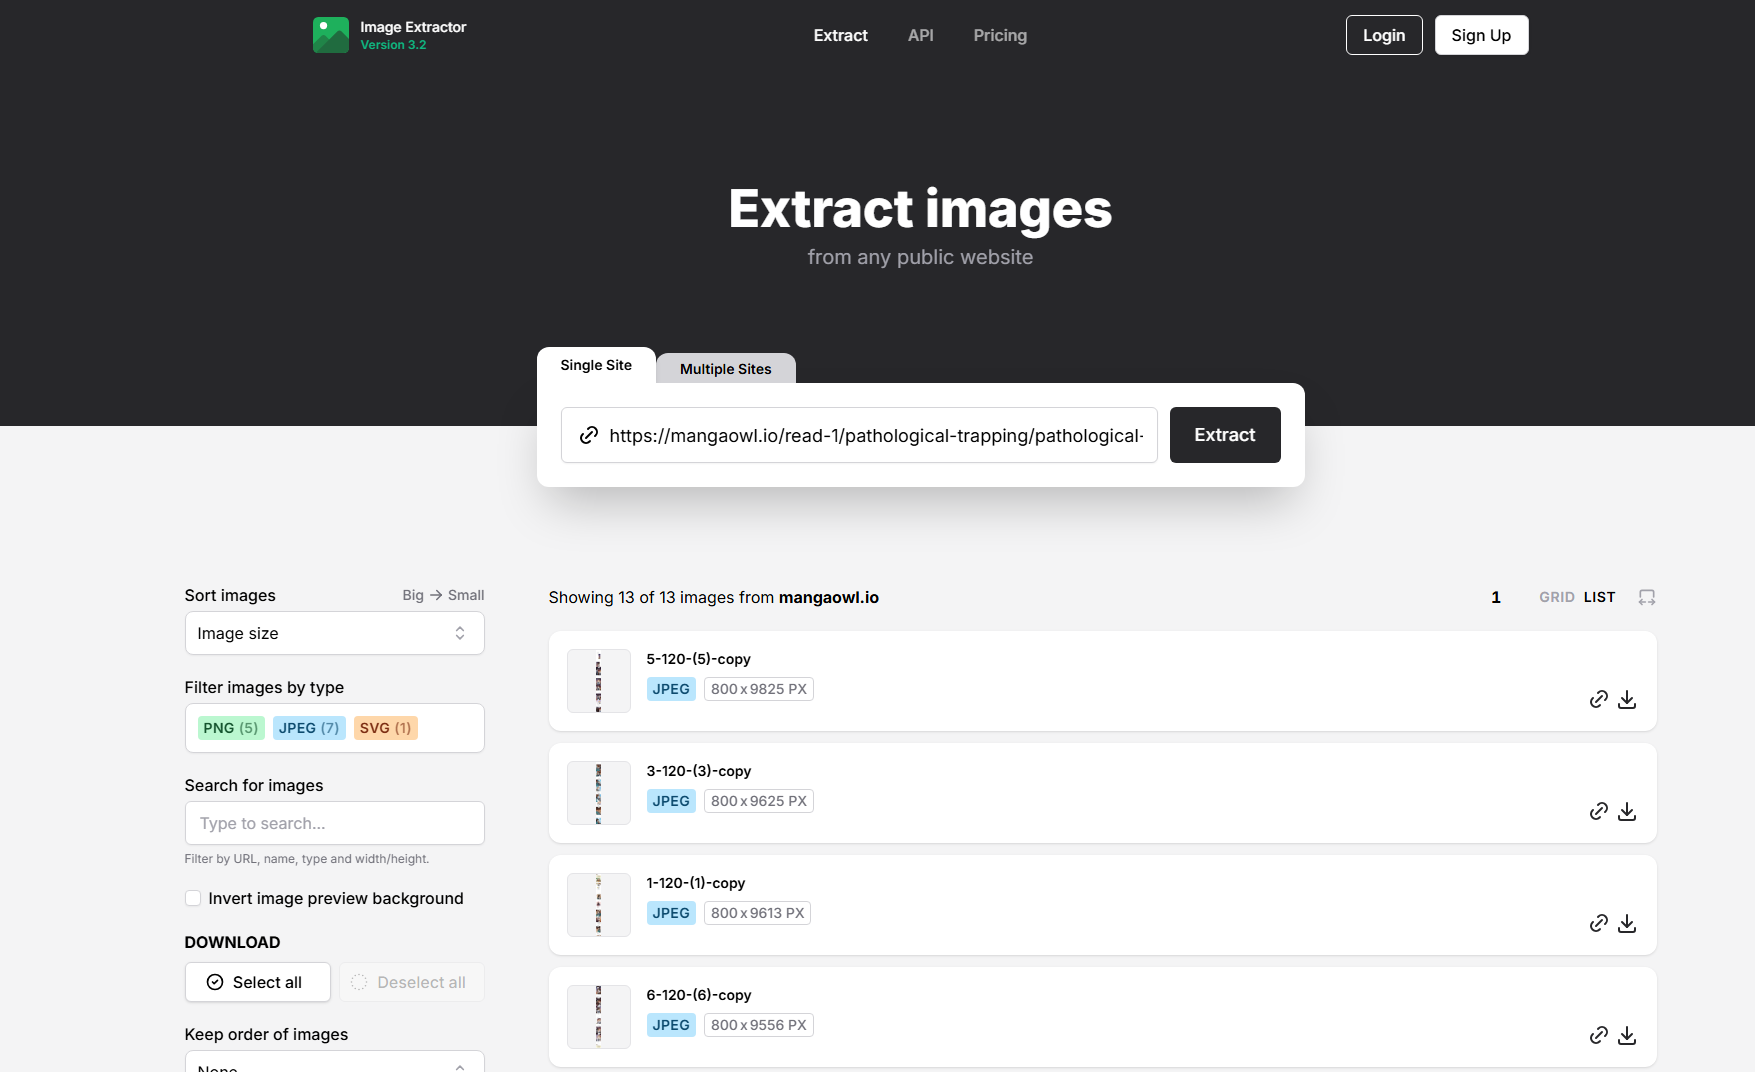Download the 1-120-(1)-copy image
1755x1072 pixels.
pyautogui.click(x=1627, y=923)
